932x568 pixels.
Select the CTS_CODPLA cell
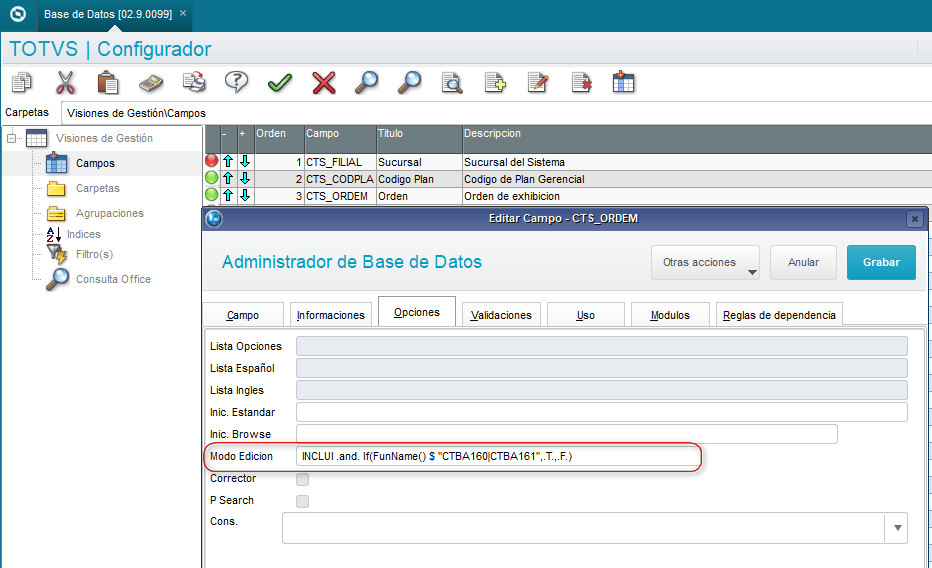pos(340,179)
